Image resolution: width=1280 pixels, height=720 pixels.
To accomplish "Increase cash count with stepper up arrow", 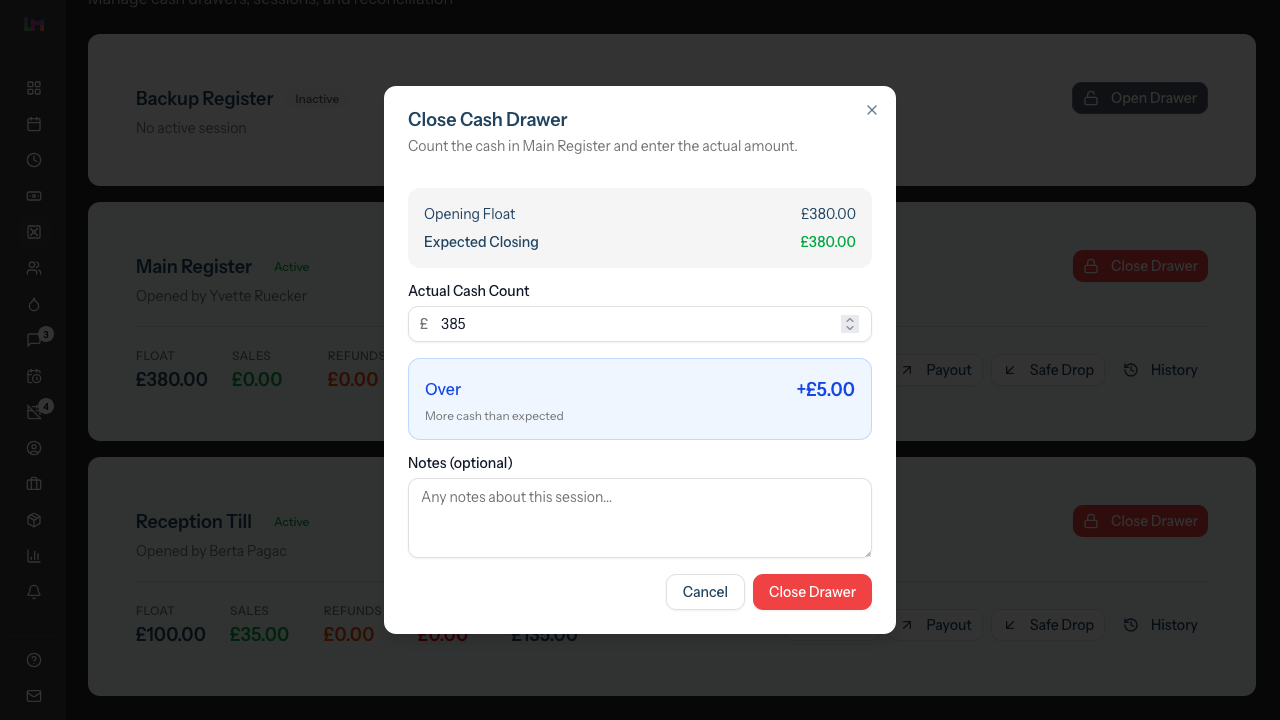I will pos(850,319).
